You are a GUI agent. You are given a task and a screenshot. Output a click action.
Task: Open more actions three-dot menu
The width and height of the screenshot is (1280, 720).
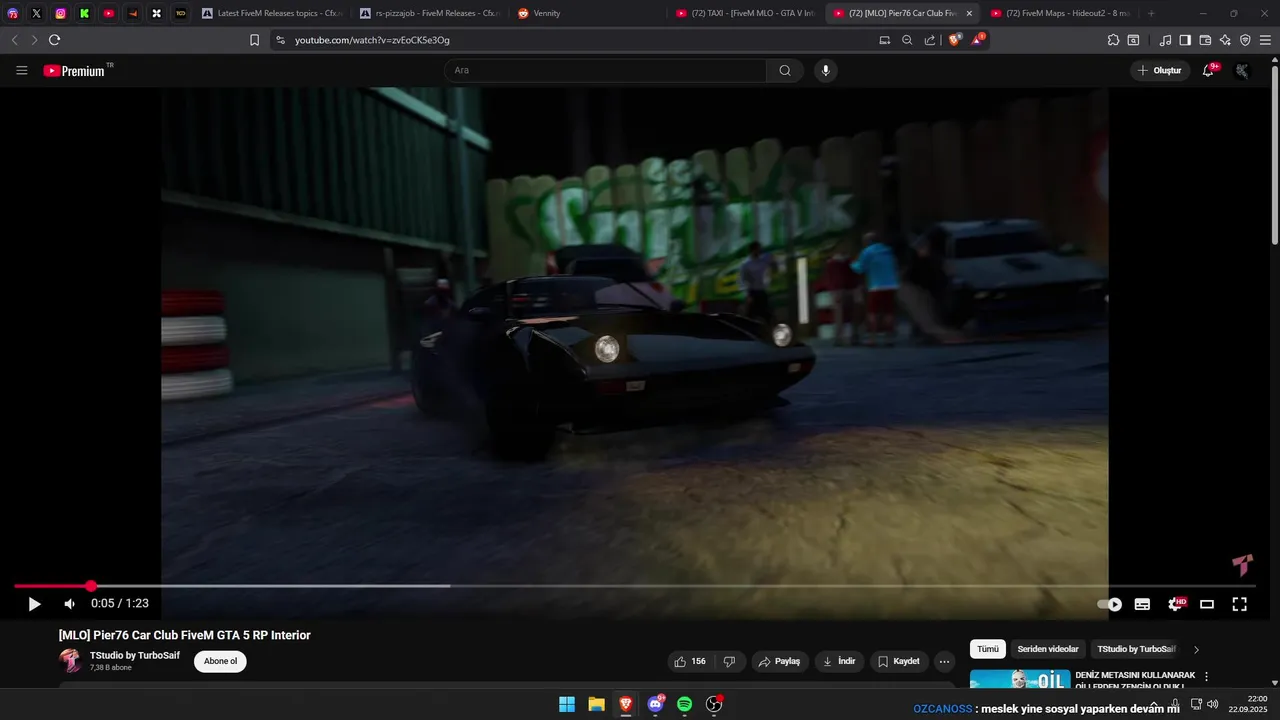tap(945, 662)
